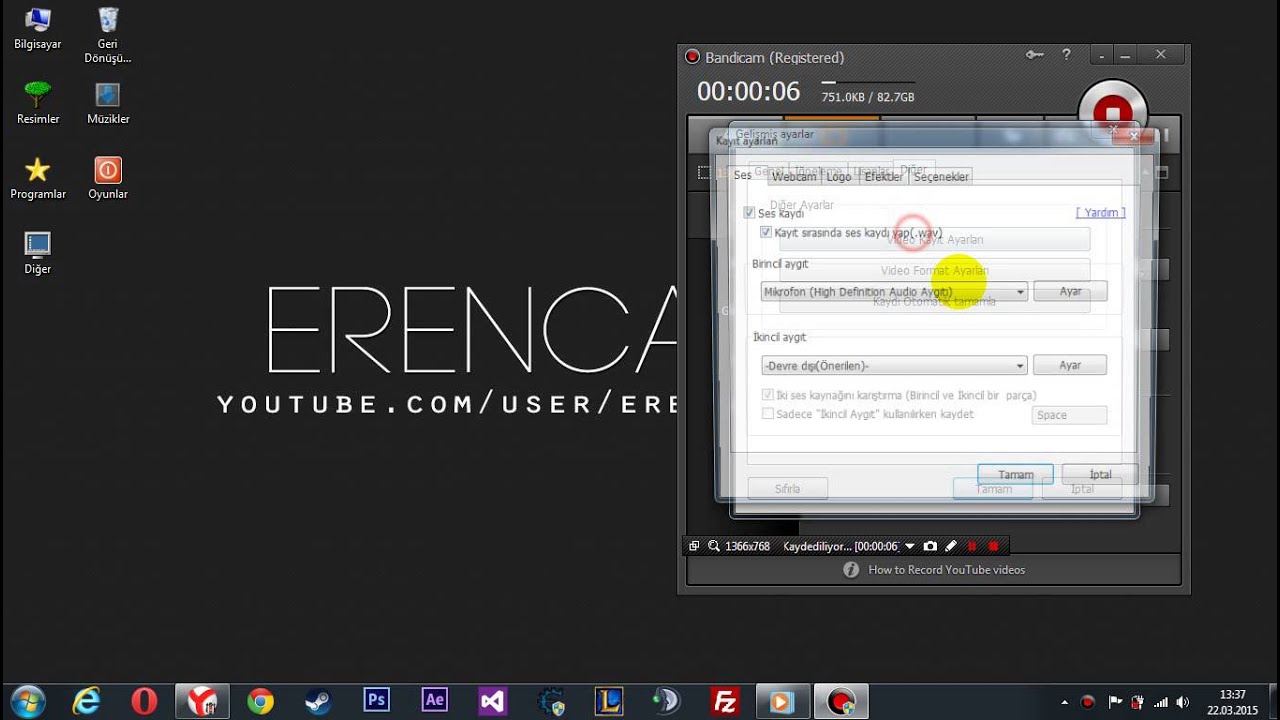This screenshot has height=720, width=1280.
Task: Open Bandicam help question mark icon
Action: pyautogui.click(x=1066, y=56)
